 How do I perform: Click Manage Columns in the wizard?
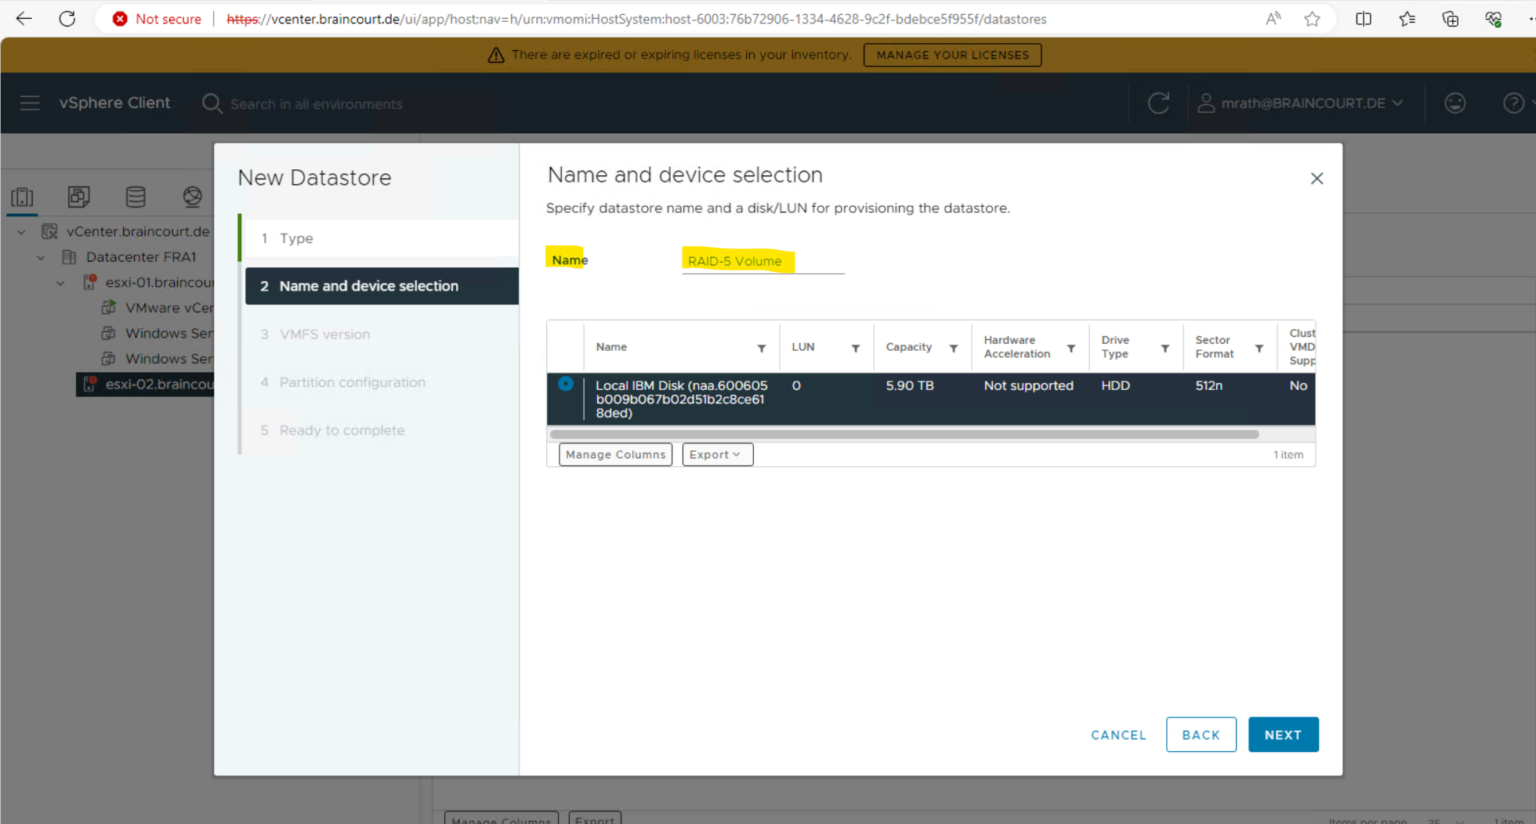coord(615,455)
